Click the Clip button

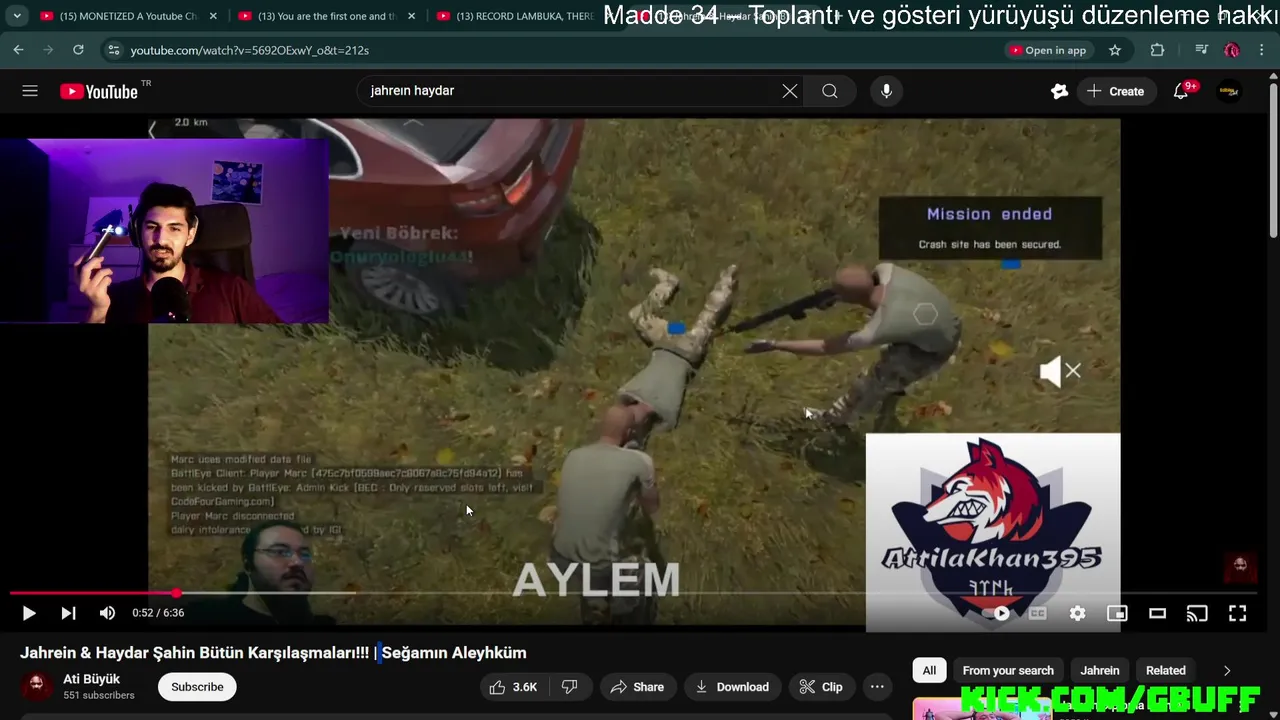[821, 687]
